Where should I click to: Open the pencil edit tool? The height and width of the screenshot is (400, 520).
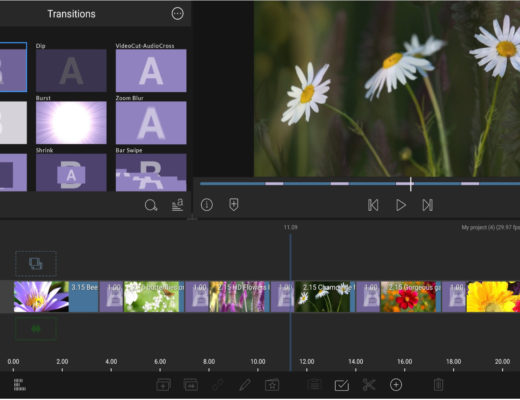[245, 385]
